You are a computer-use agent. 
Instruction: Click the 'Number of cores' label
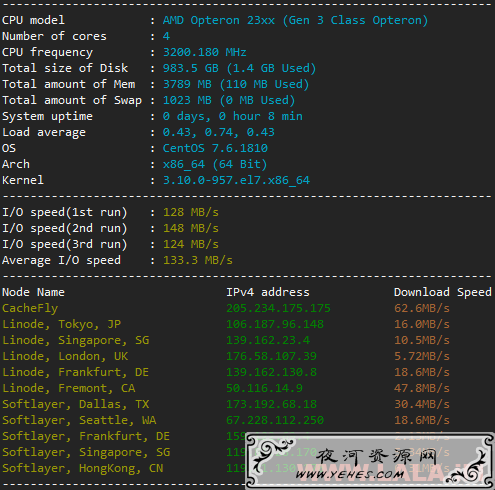point(54,36)
